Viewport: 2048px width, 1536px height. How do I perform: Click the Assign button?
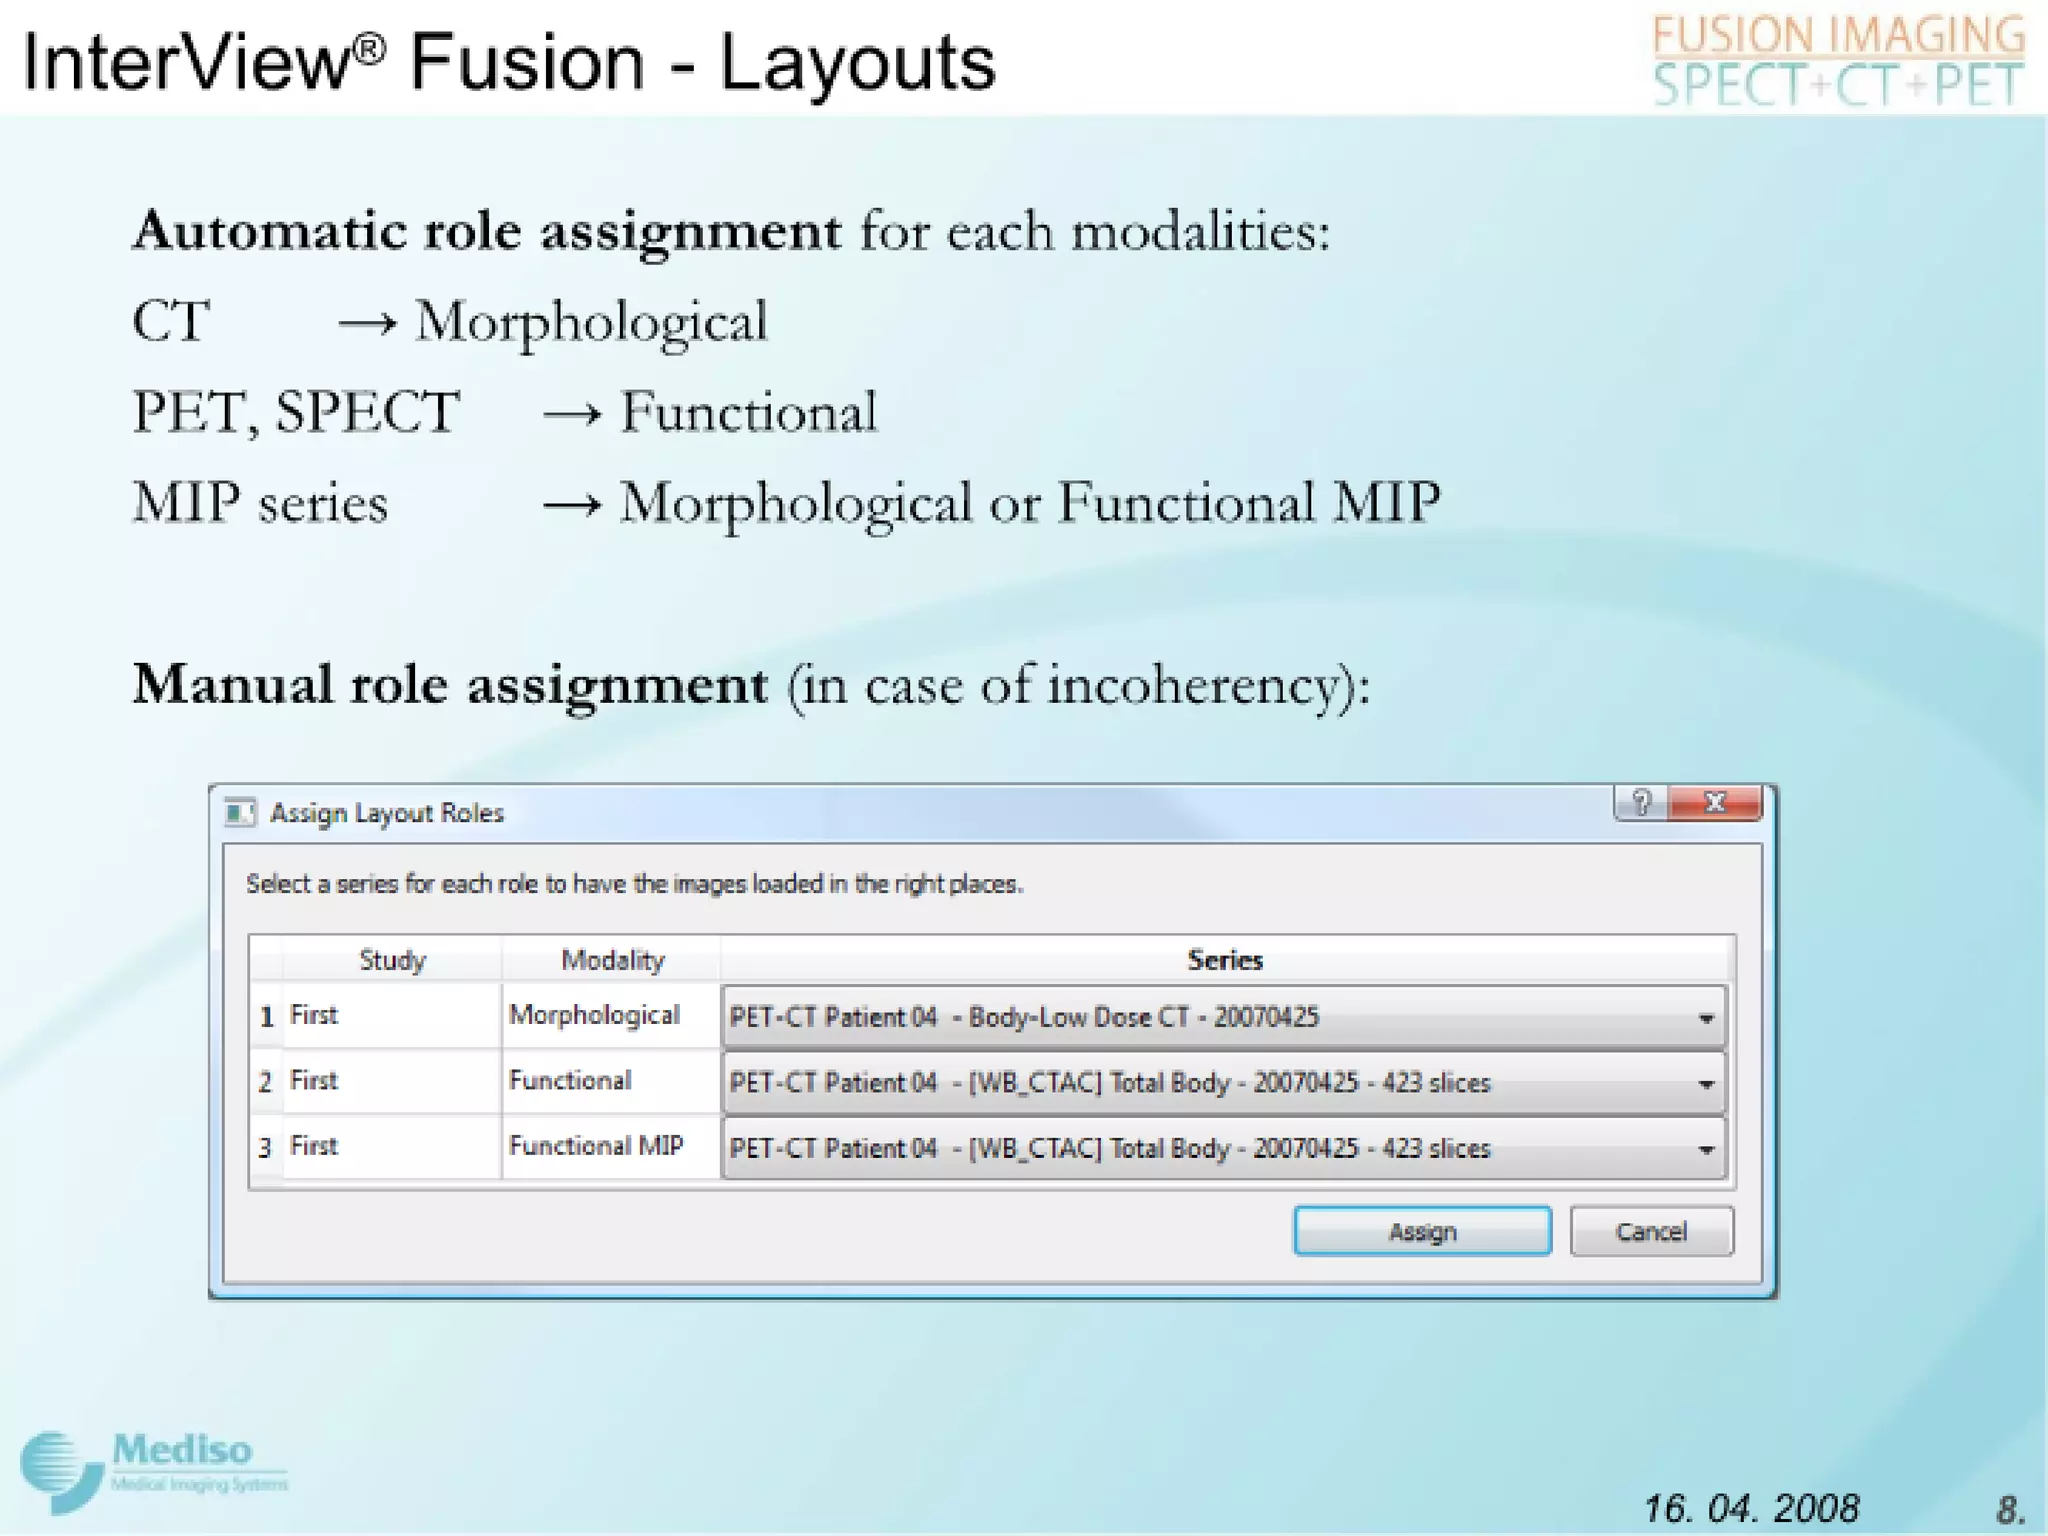1421,1231
